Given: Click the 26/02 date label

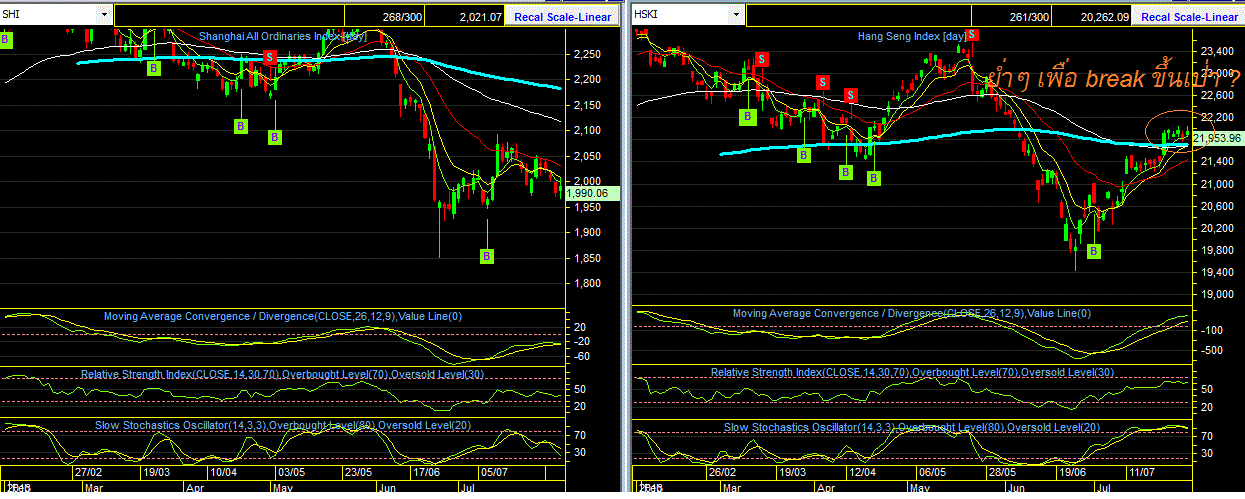Looking at the screenshot, I should point(723,471).
